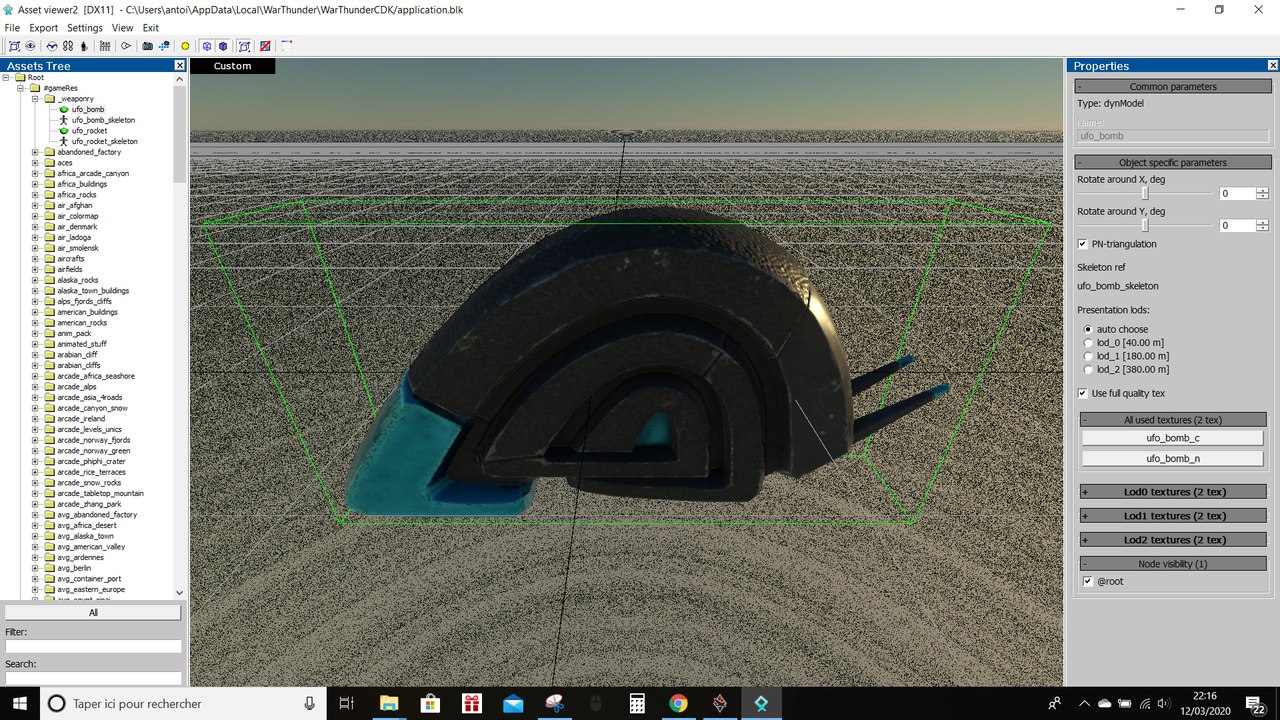
Task: Toggle @root node visibility checkbox
Action: [1088, 581]
